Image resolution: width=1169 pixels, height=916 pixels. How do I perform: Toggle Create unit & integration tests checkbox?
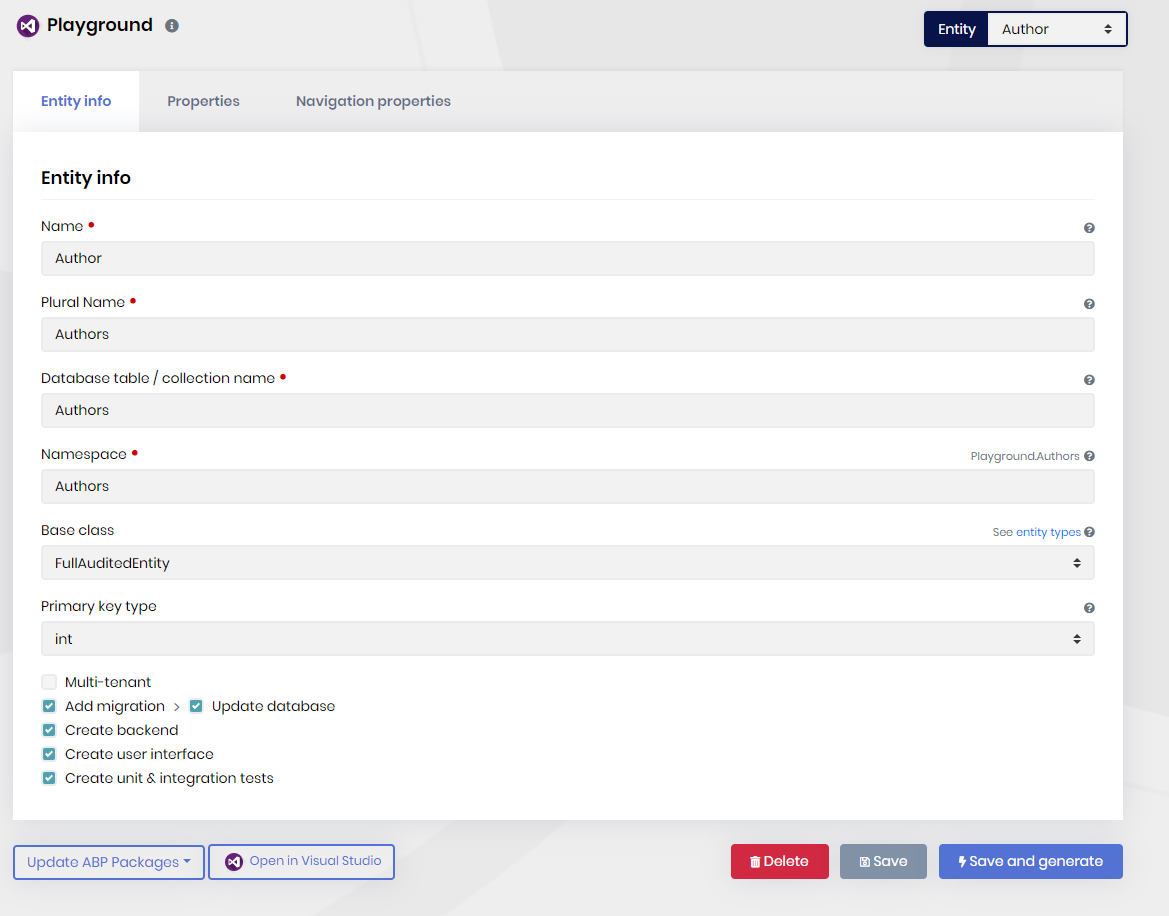click(x=49, y=778)
